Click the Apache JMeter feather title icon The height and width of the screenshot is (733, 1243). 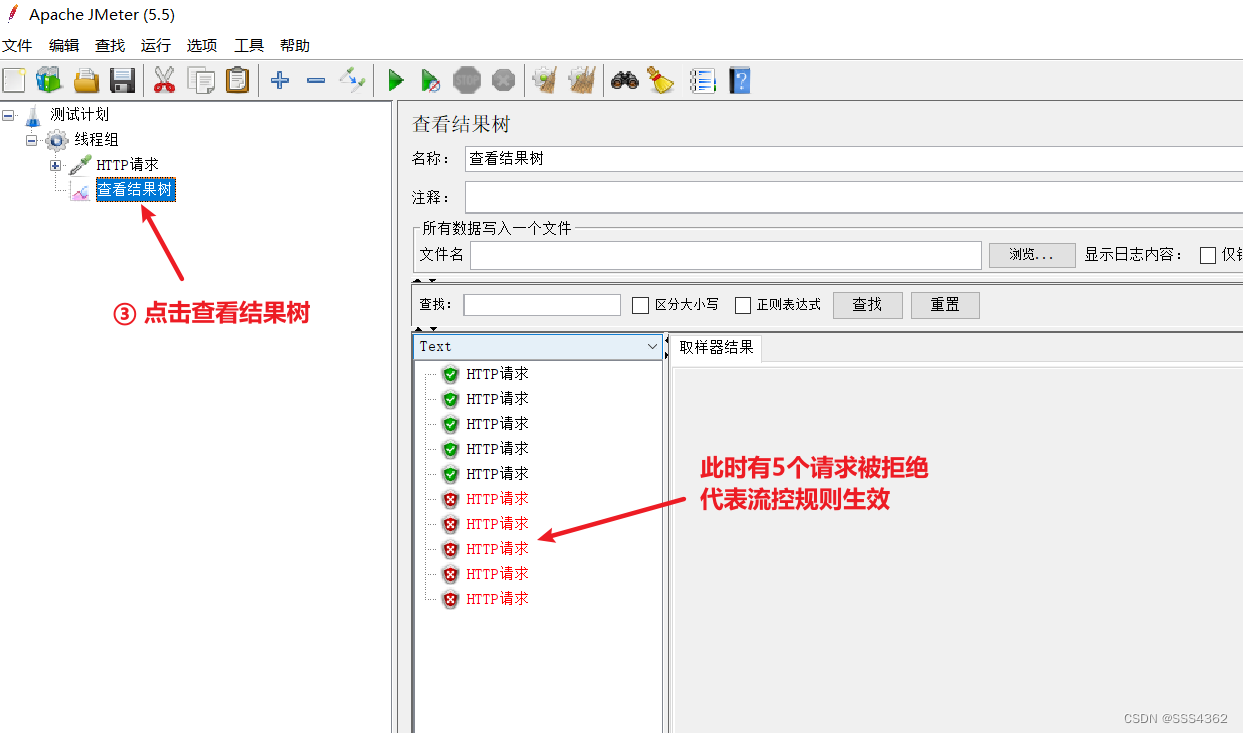point(11,14)
